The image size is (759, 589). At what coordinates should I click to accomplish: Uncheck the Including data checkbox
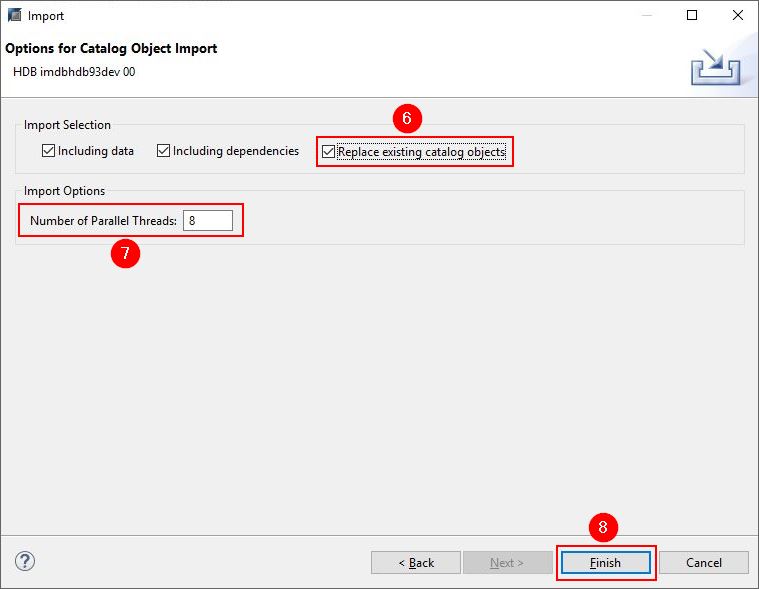(49, 151)
